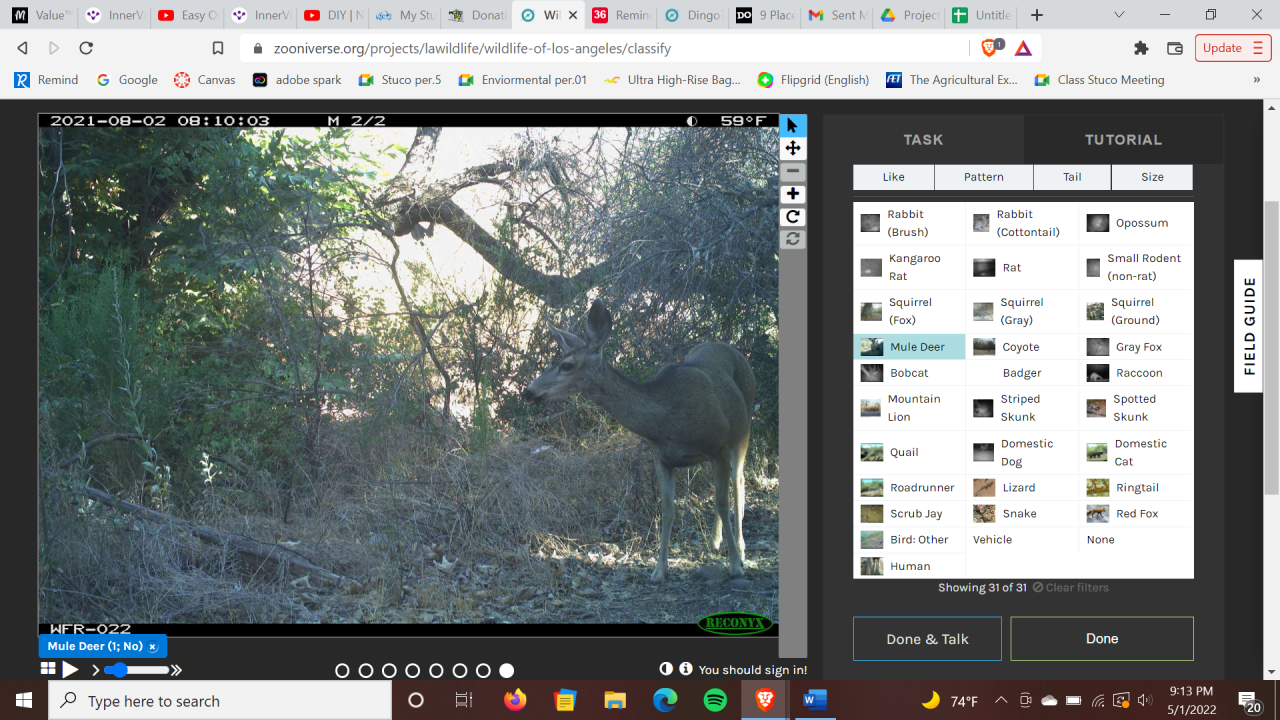Click the grid view icon beside play

point(48,669)
